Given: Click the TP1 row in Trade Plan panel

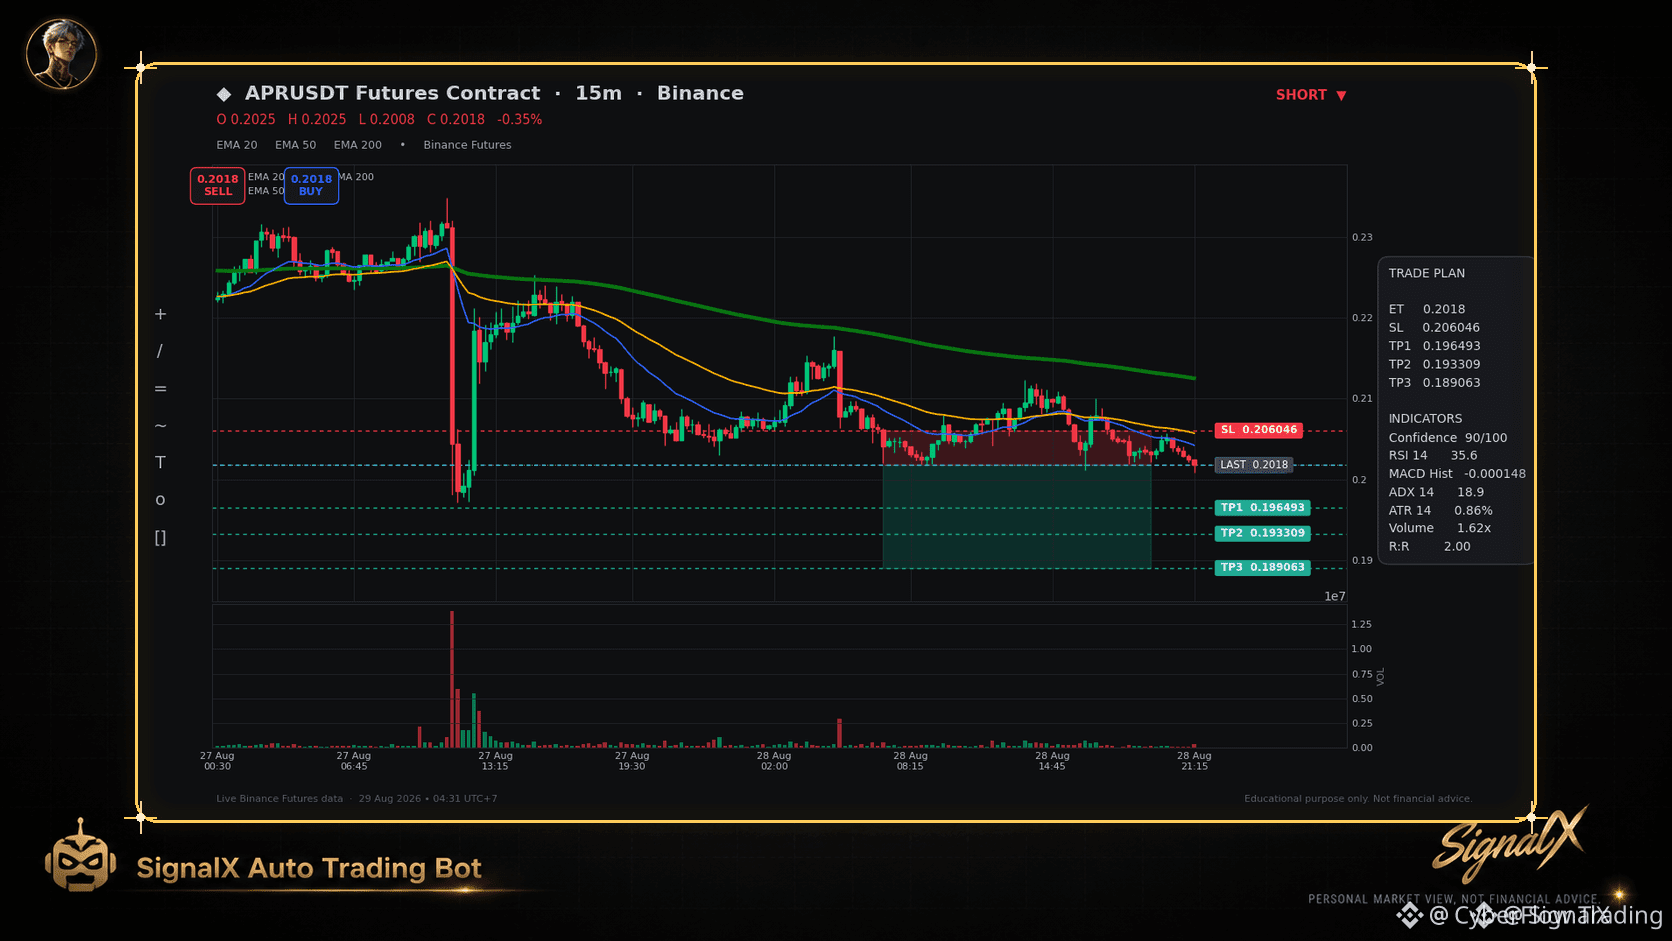Looking at the screenshot, I should click(1434, 346).
